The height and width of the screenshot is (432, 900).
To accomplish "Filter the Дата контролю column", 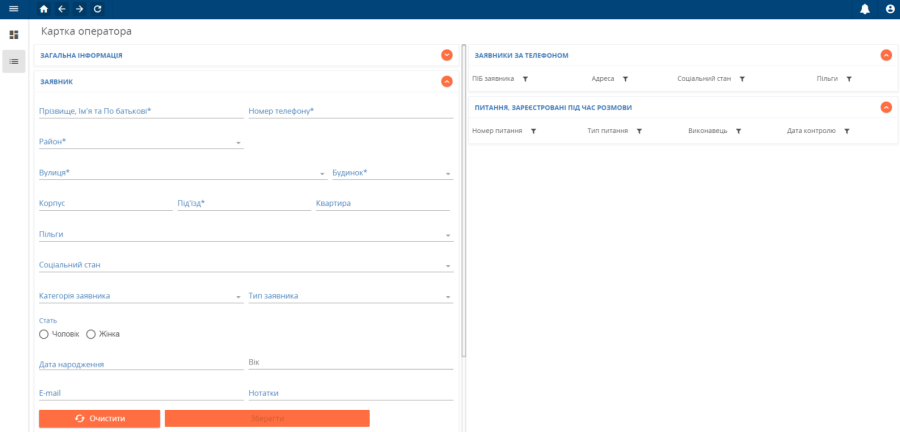I will coord(847,131).
